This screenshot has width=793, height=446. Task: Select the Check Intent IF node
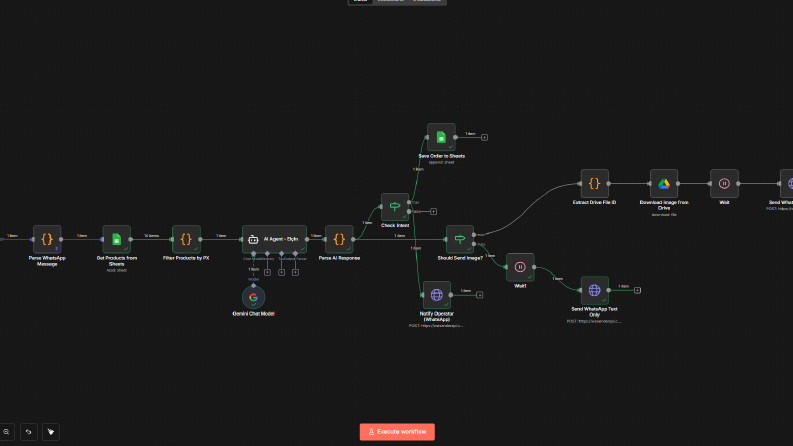coord(395,207)
